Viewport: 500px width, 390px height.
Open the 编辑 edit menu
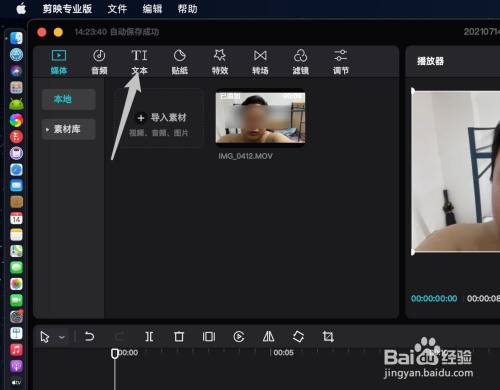tap(152, 9)
